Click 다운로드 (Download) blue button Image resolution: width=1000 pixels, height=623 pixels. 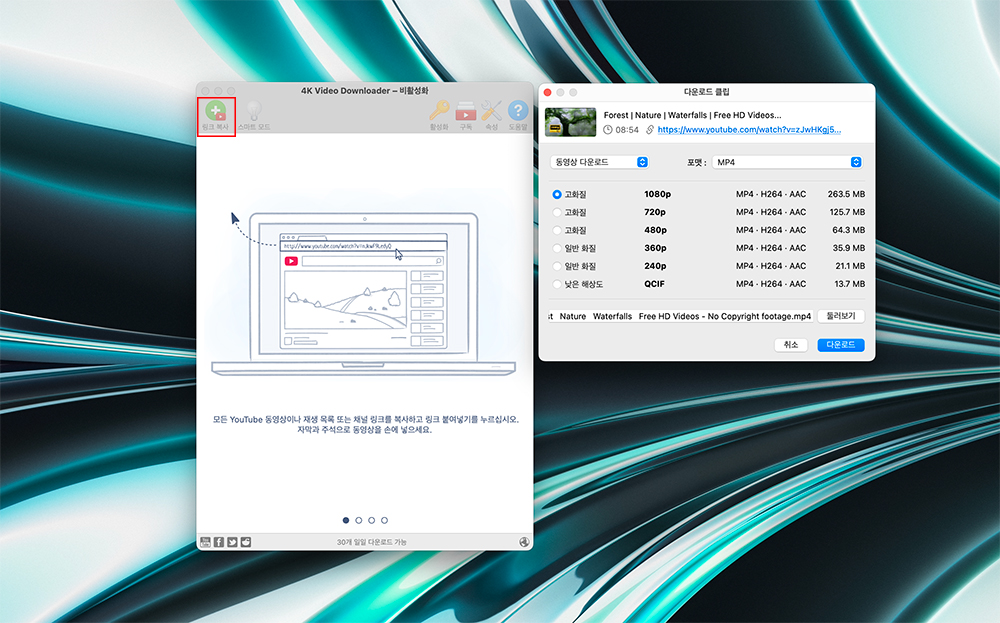coord(841,344)
